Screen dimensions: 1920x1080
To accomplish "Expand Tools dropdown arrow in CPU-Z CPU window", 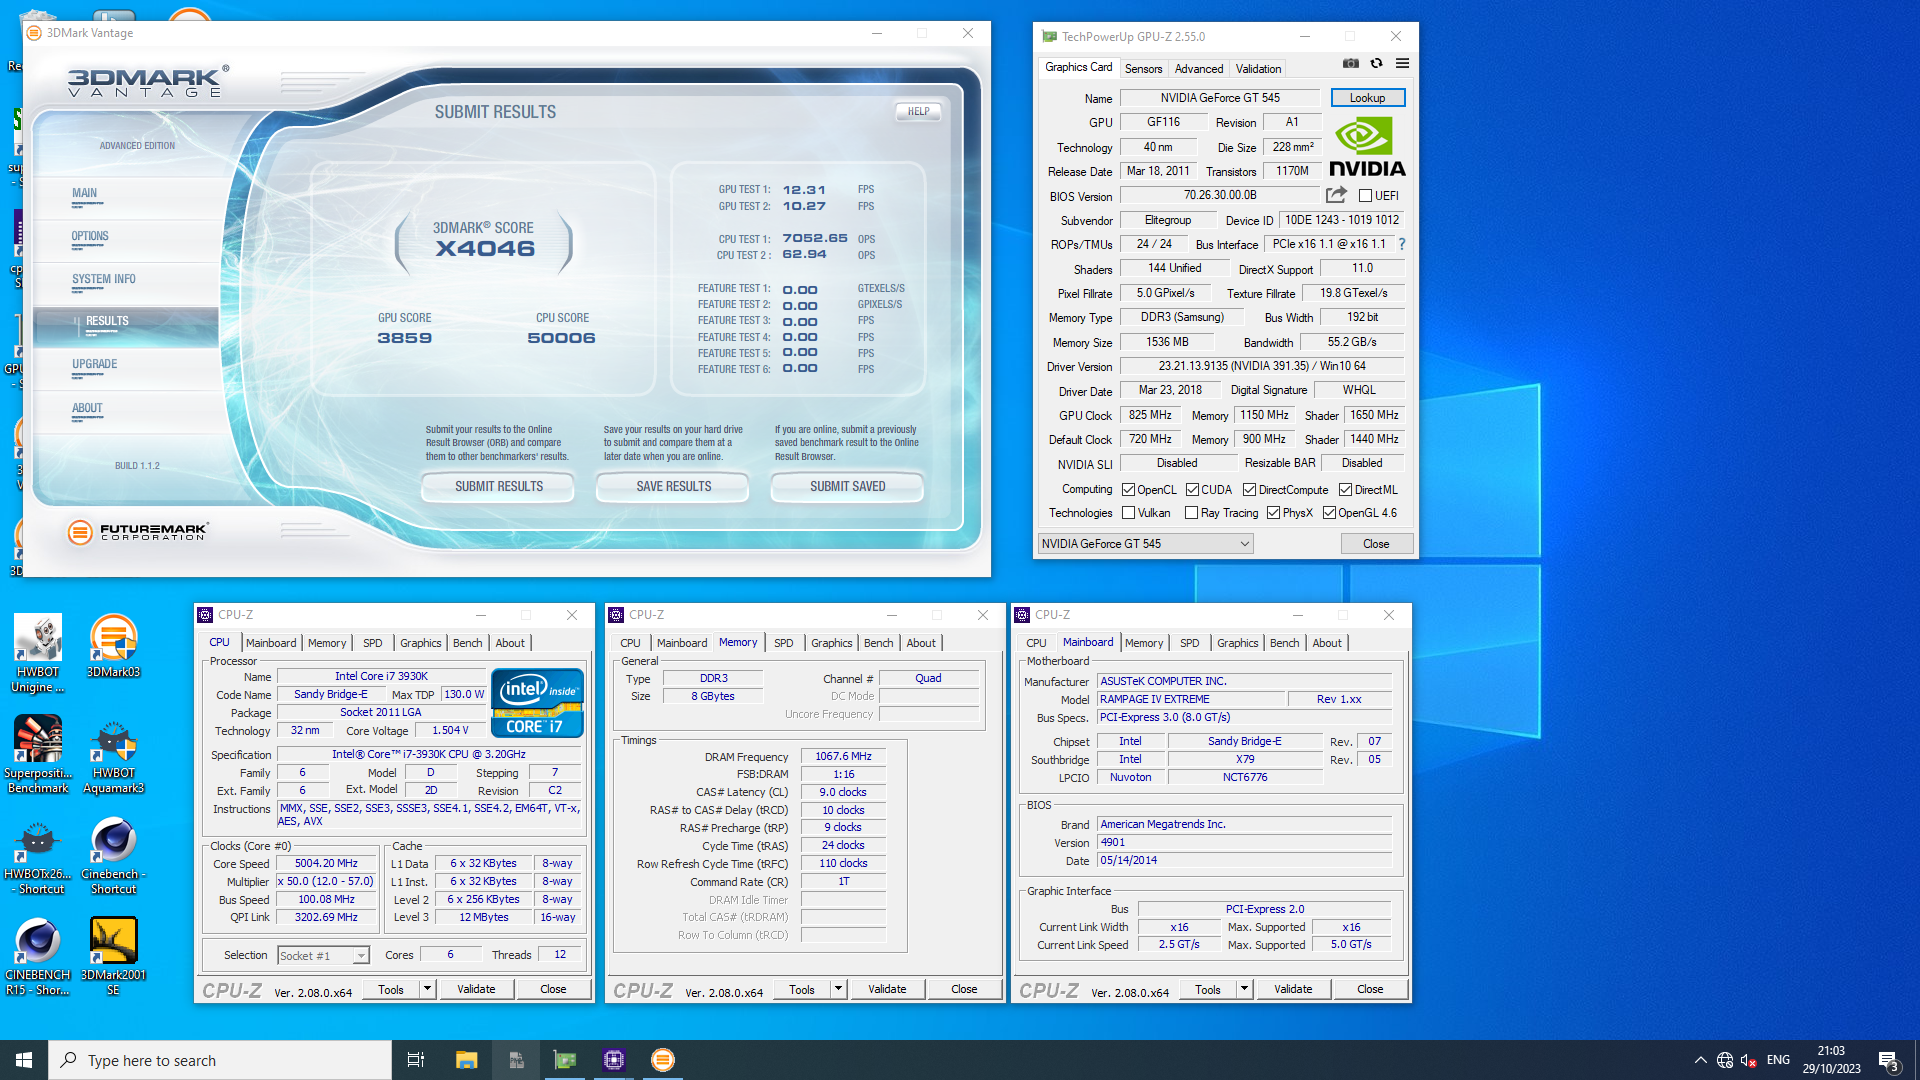I will (427, 989).
